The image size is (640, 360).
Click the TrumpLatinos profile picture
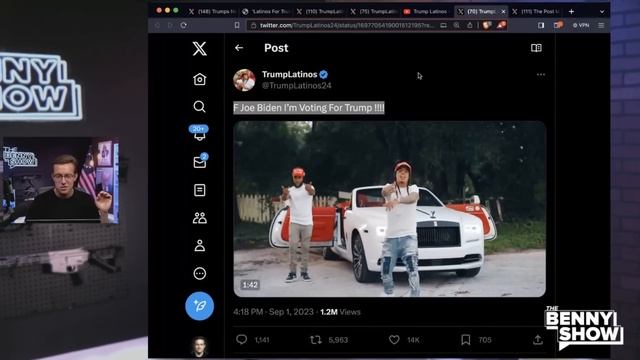click(244, 80)
